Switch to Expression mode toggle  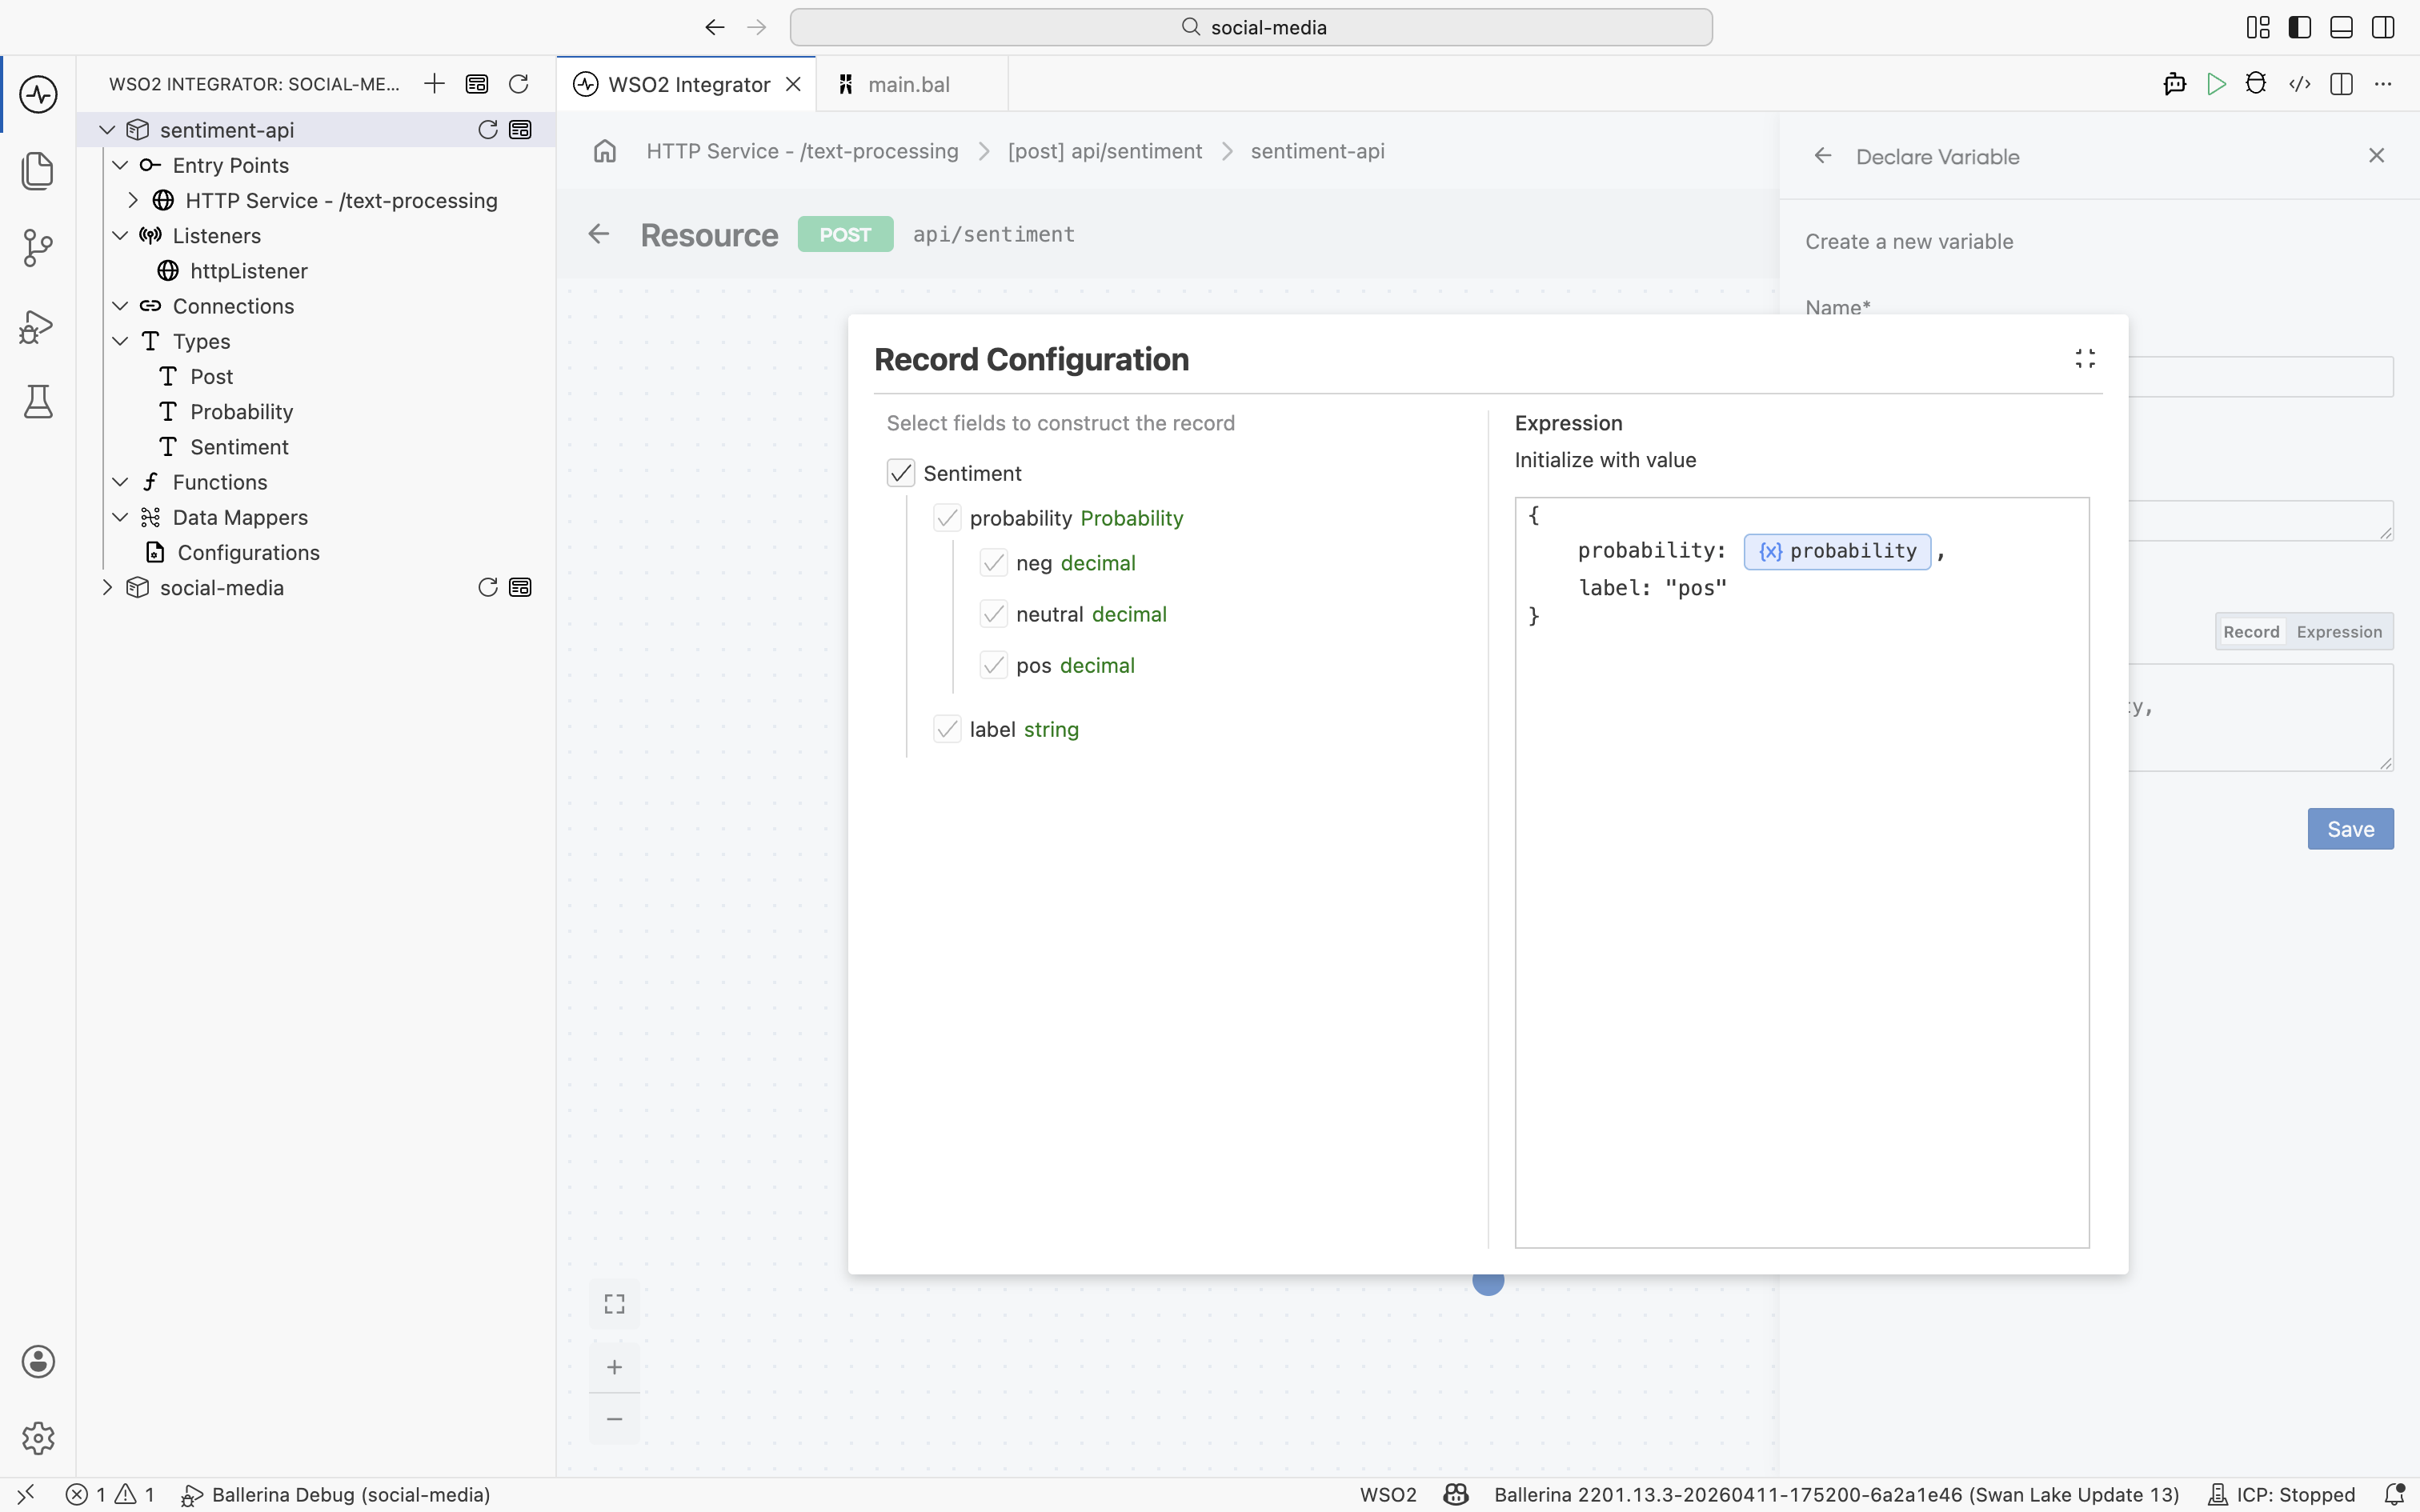(2339, 632)
